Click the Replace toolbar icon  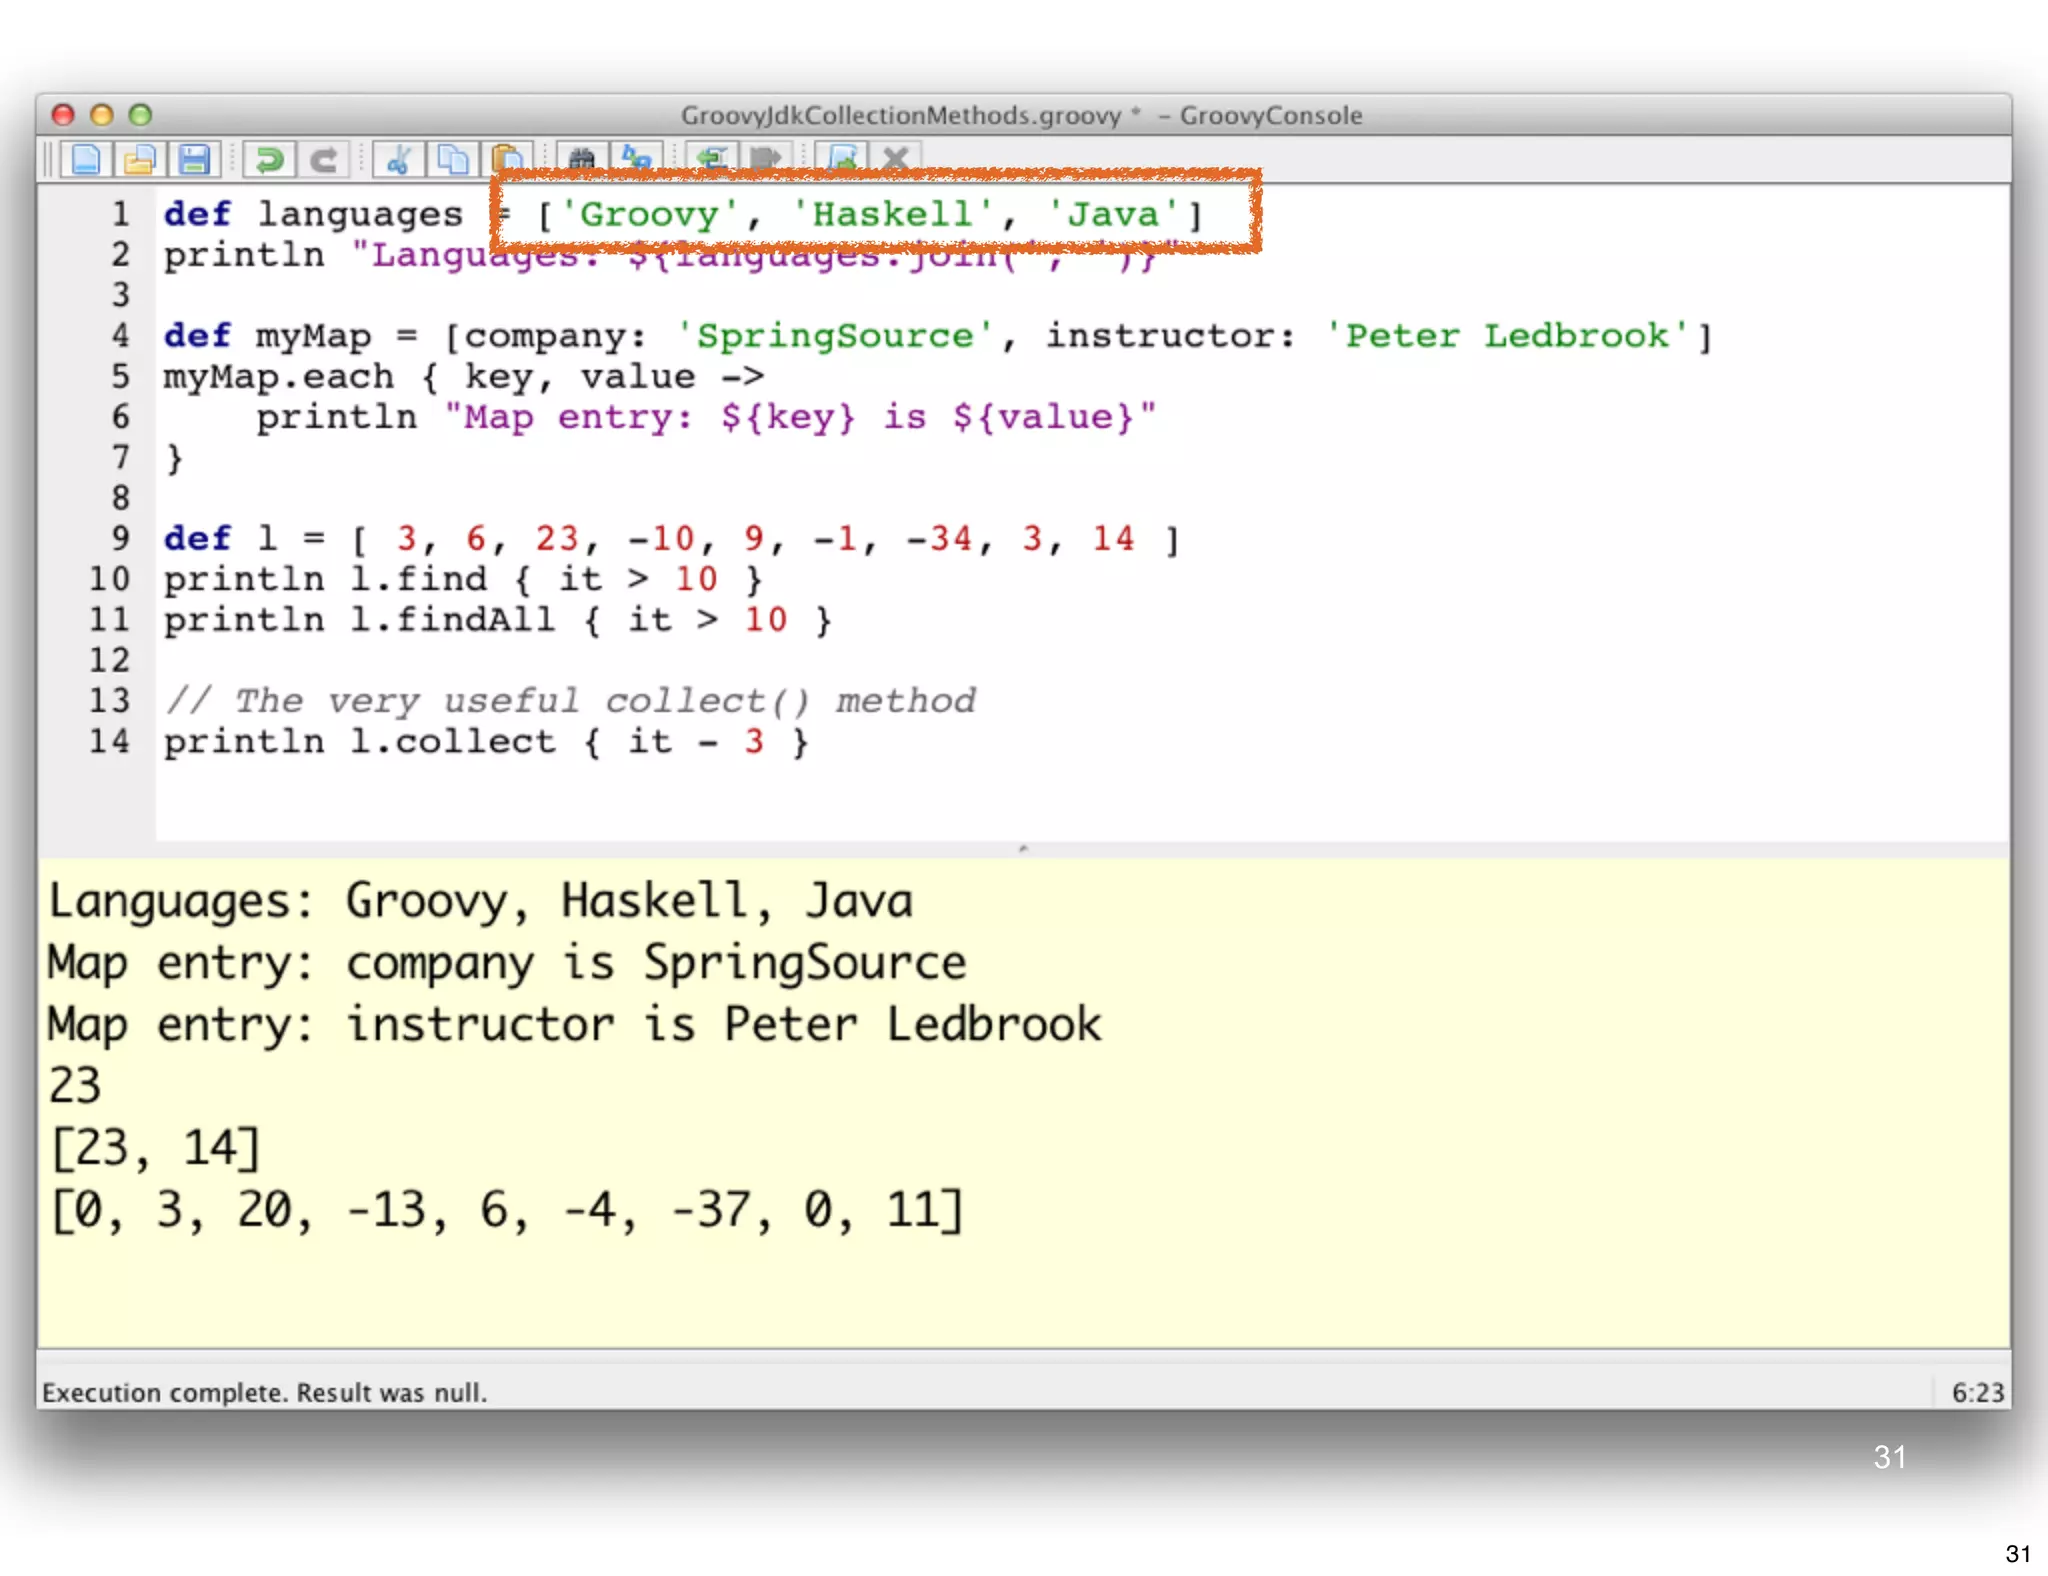click(x=636, y=158)
